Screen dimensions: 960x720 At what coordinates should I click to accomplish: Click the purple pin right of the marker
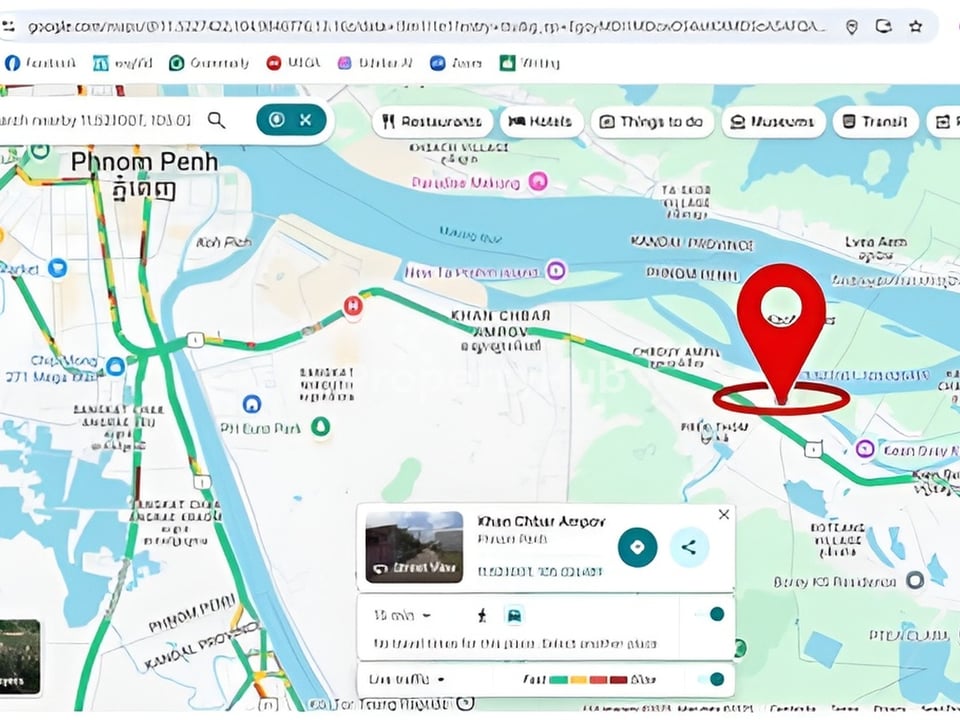tap(864, 449)
